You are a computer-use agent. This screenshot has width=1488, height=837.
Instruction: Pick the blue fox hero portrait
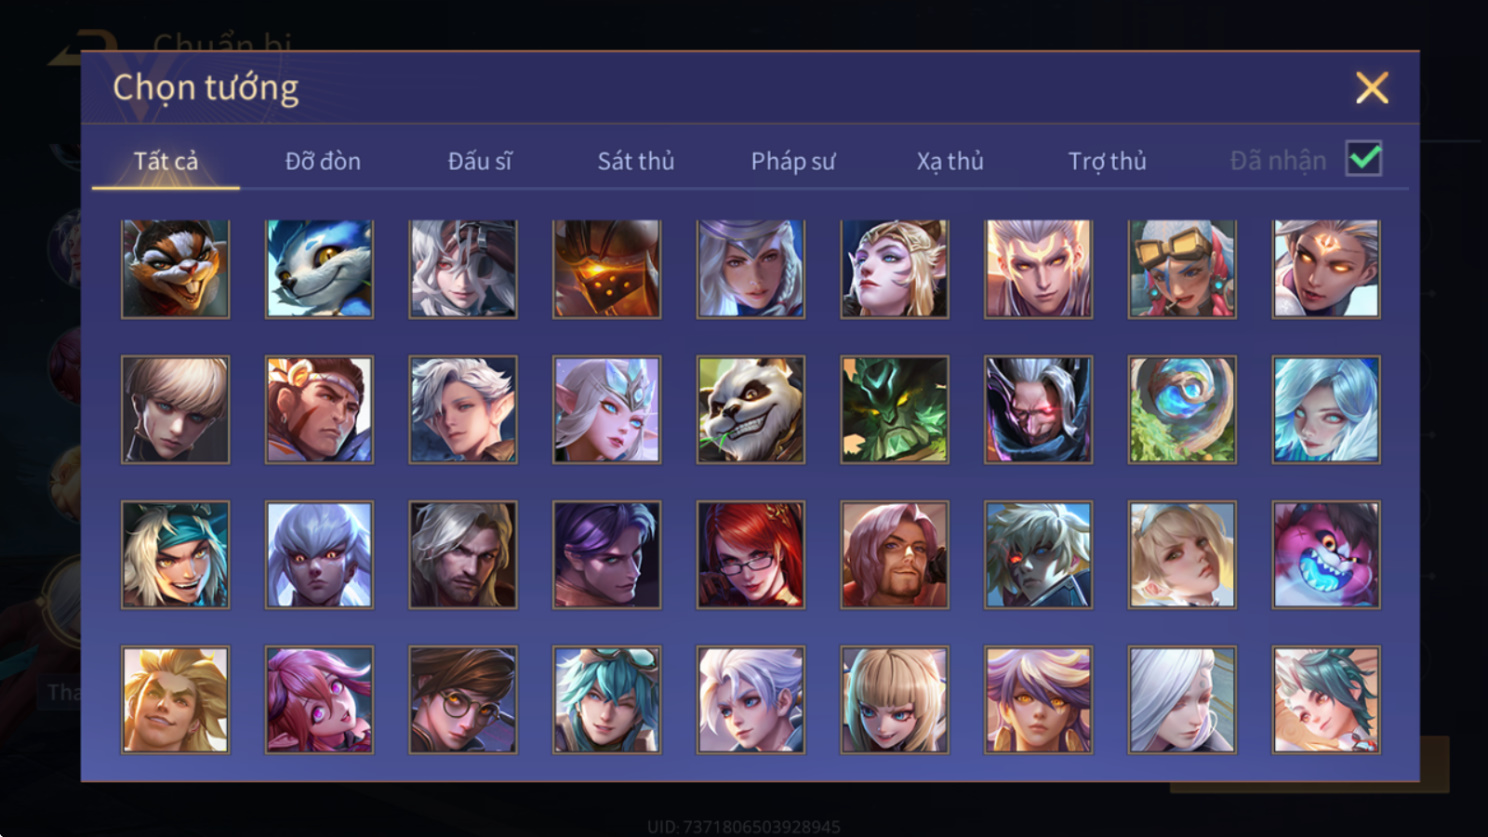coord(319,269)
